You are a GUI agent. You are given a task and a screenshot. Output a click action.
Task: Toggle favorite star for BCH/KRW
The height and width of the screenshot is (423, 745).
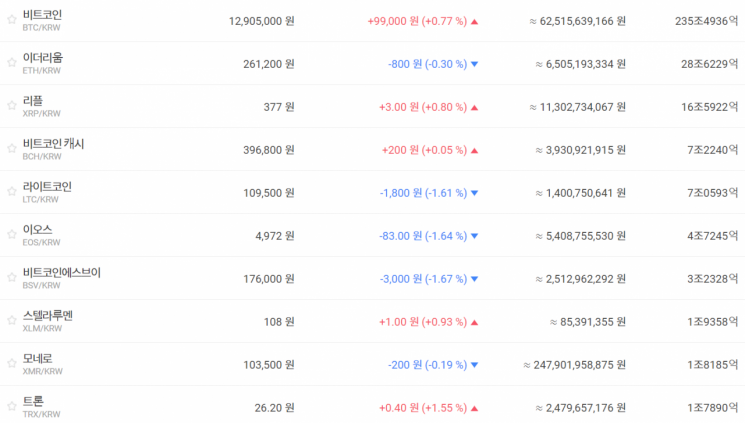pyautogui.click(x=11, y=148)
